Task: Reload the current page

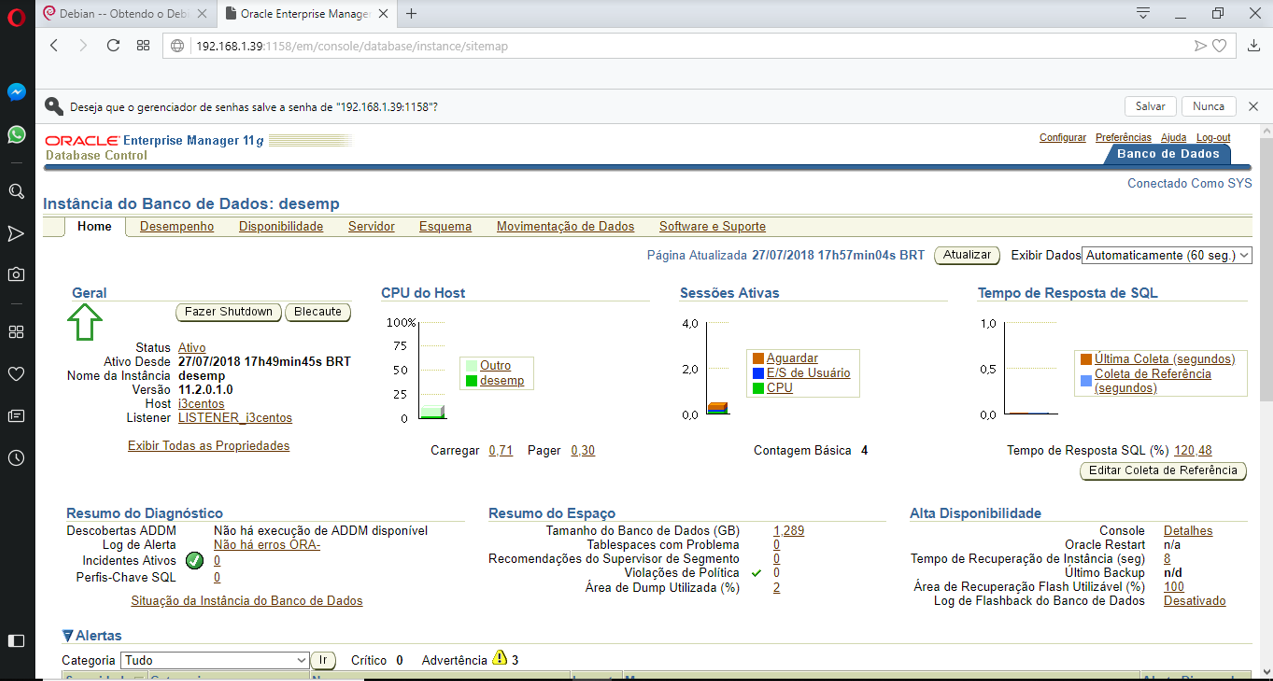Action: click(x=113, y=46)
